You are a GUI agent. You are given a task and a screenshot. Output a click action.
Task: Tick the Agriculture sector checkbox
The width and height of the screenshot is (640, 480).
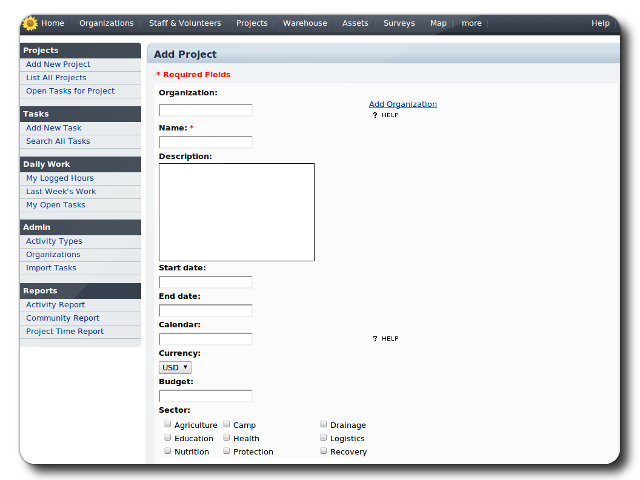(167, 424)
